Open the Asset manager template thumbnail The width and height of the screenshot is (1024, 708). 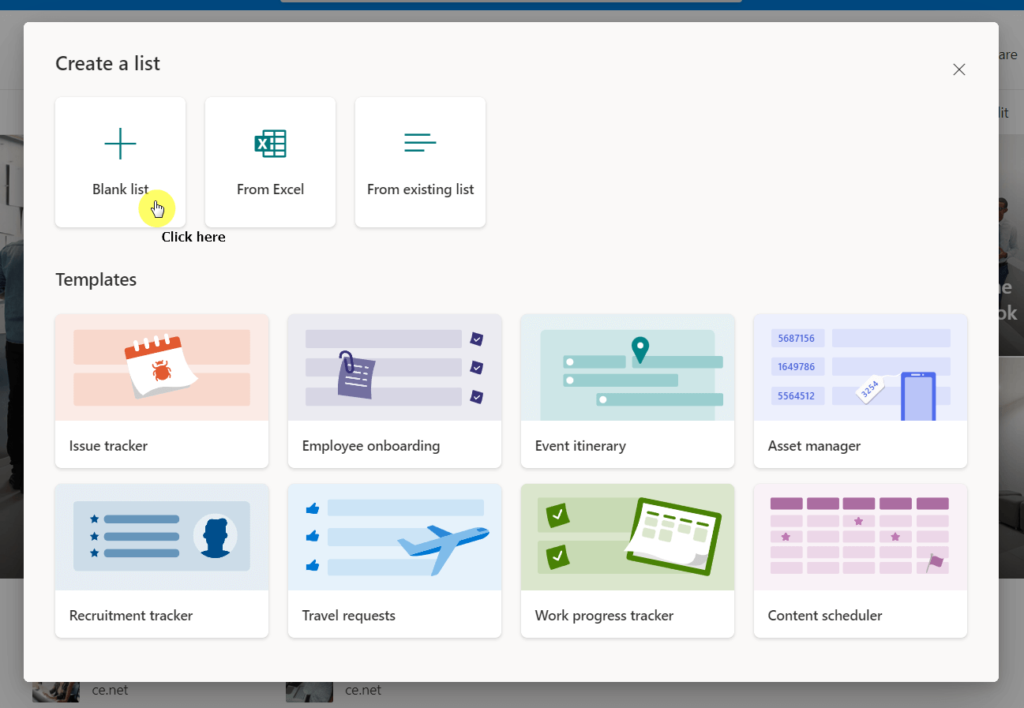860,368
